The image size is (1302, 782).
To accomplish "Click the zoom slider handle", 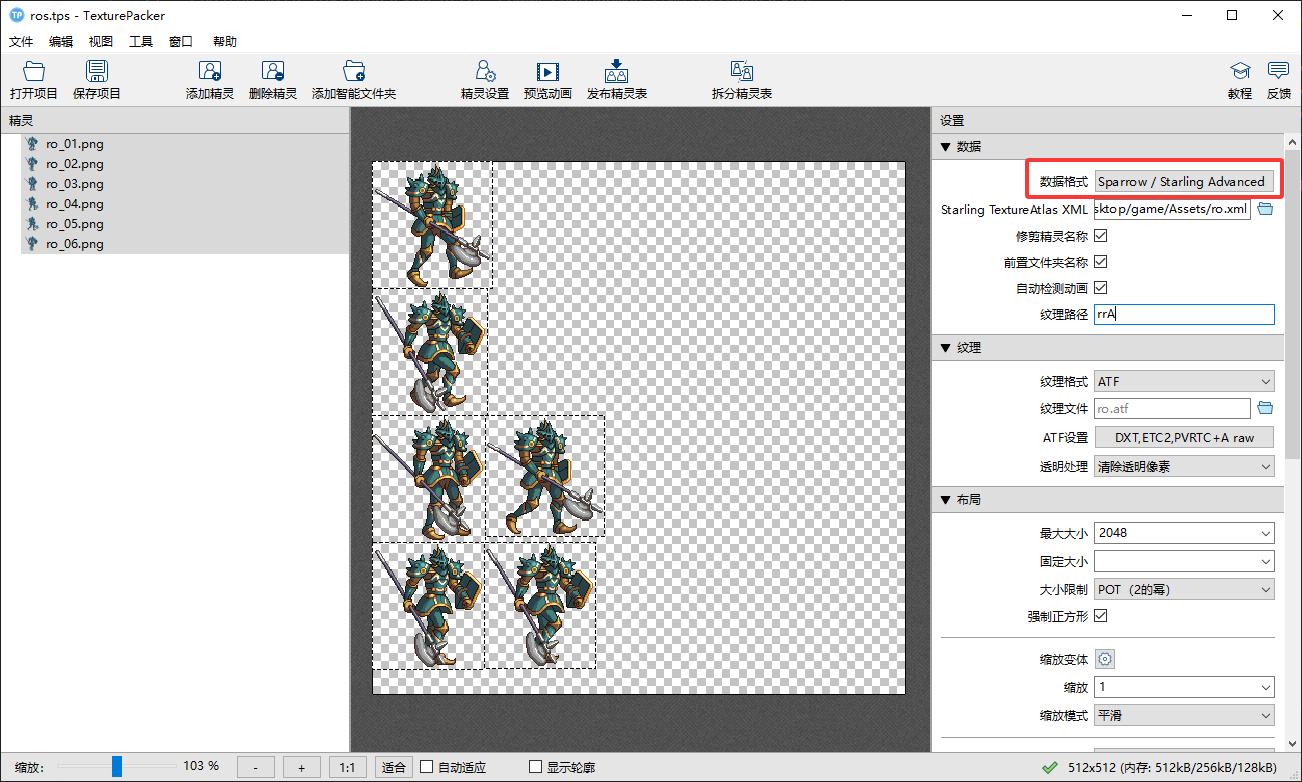I will (117, 767).
